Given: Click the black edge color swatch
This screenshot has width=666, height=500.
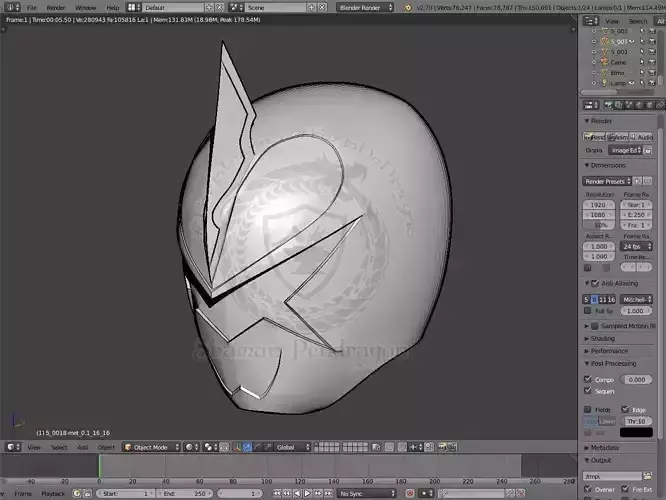Looking at the screenshot, I should [x=636, y=432].
